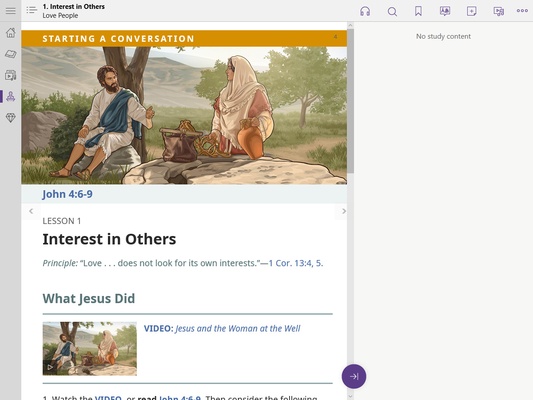533x400 pixels.
Task: Click the main illustration of Jesus at the well
Action: point(184,116)
